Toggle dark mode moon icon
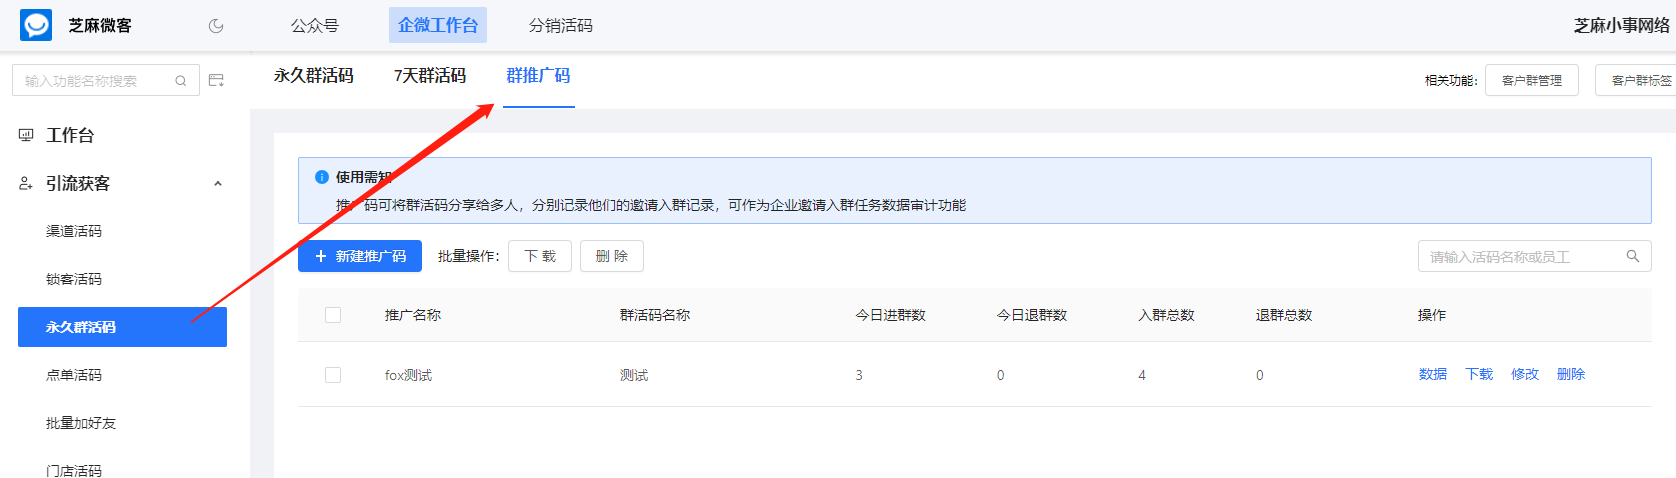 click(x=216, y=26)
